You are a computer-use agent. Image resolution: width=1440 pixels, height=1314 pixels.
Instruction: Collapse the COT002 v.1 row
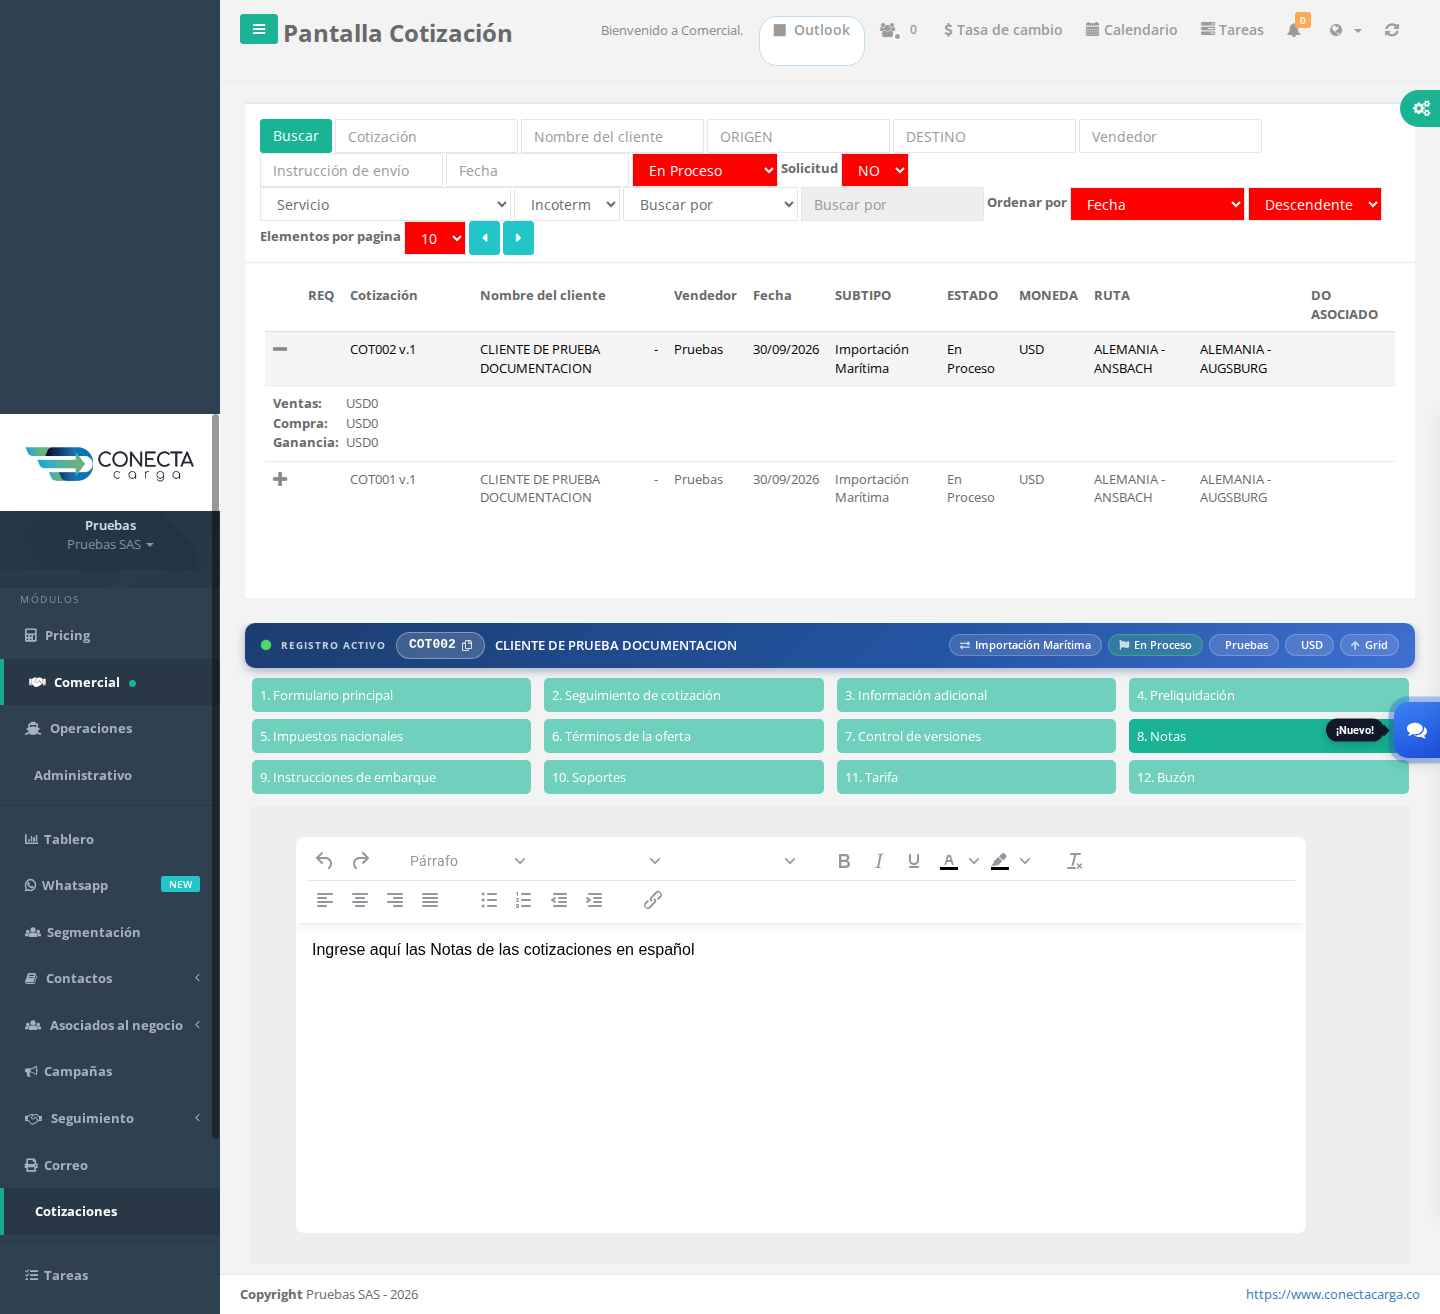point(280,349)
